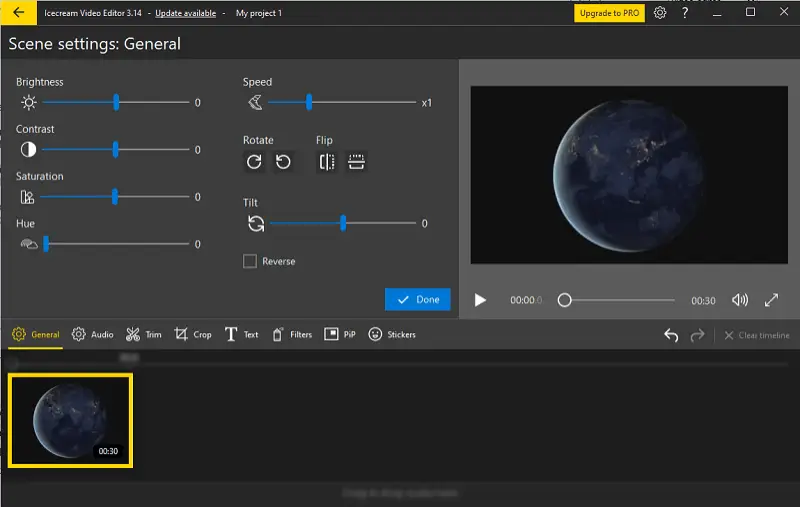Click the Scene settings: General heading

[94, 44]
